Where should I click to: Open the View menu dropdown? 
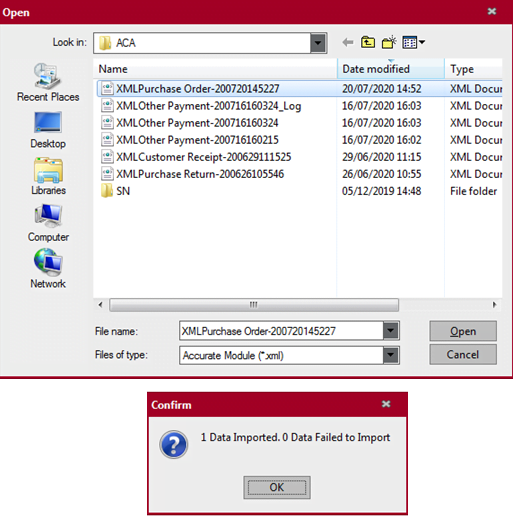(x=413, y=42)
